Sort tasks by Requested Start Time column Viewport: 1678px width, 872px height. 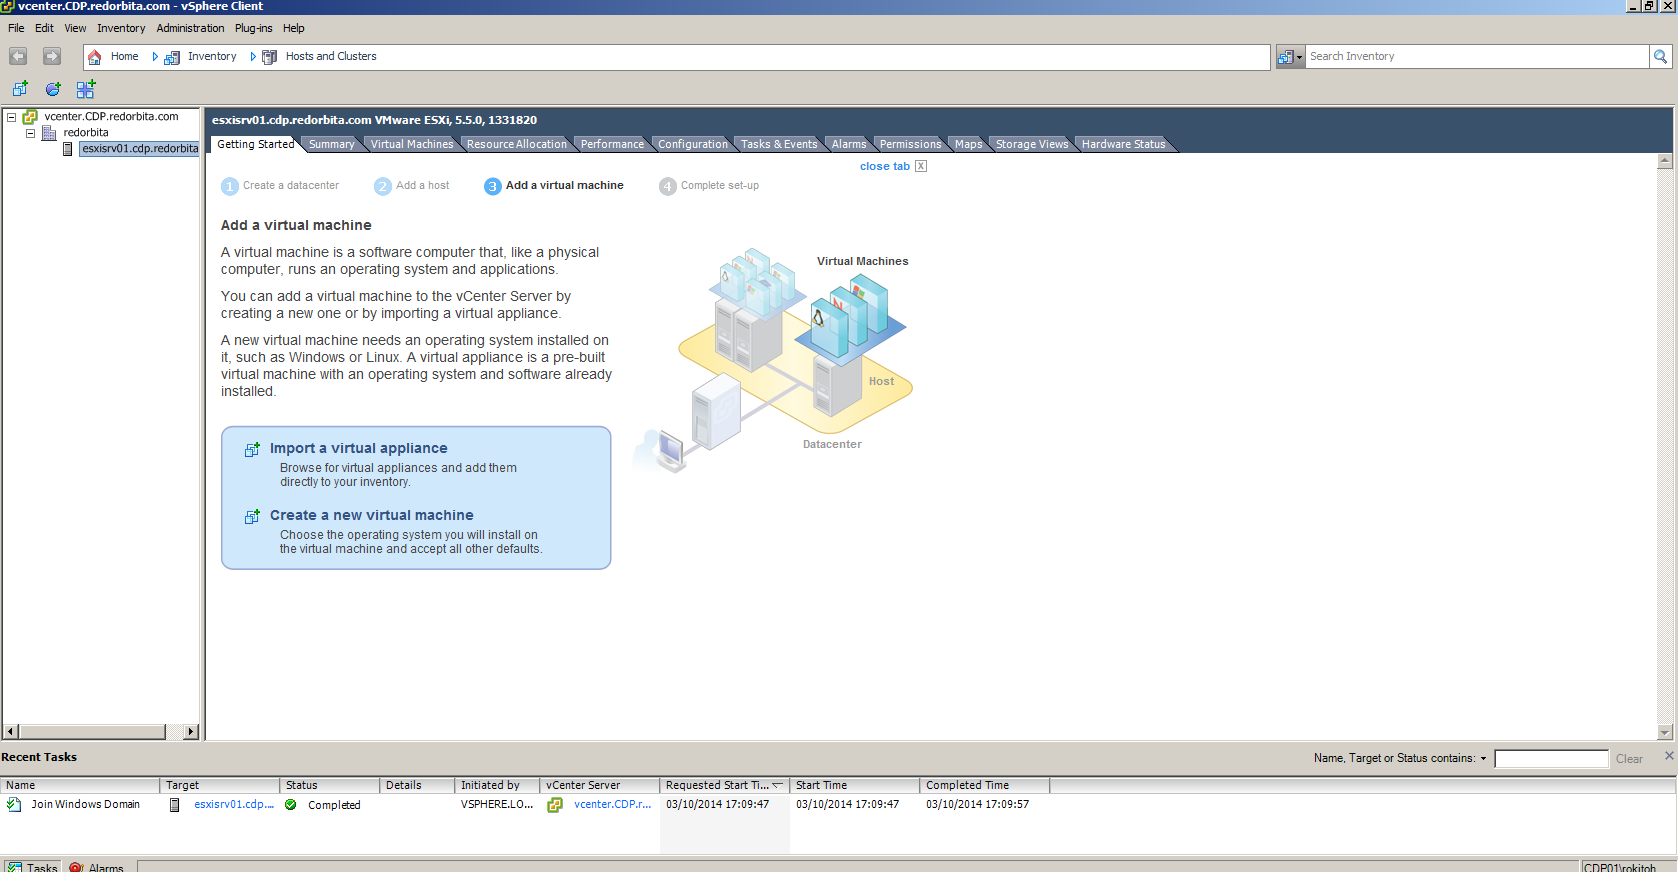coord(718,786)
